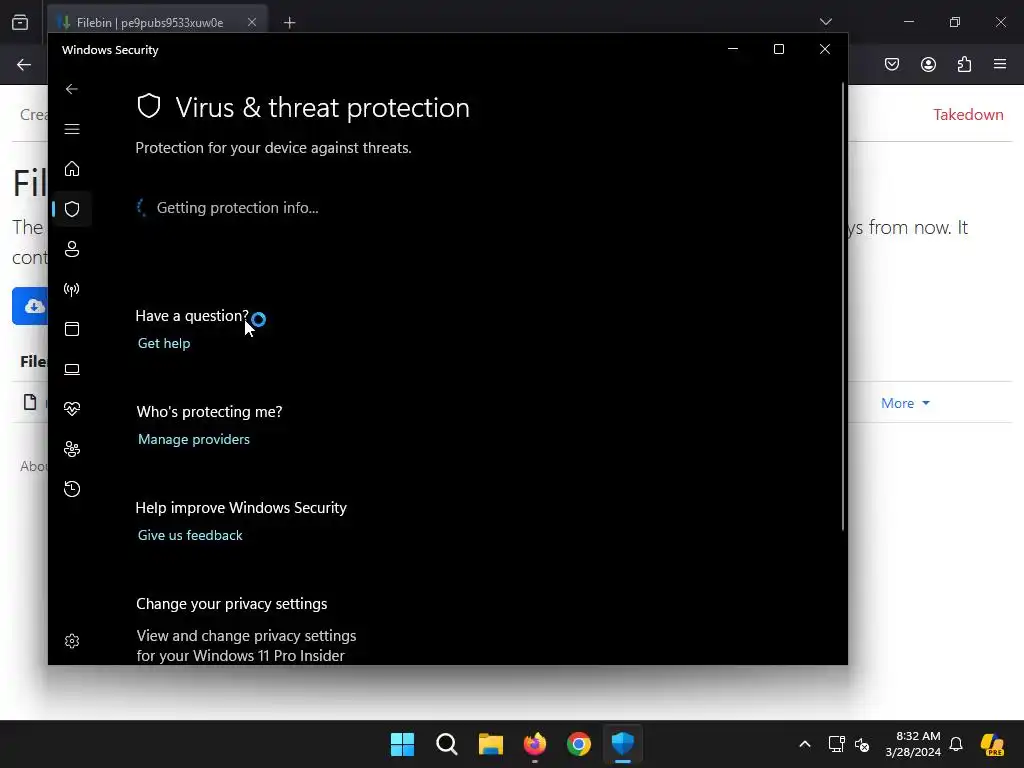Open the Firefox extensions icon
Screen dimensions: 1024x768
coord(964,64)
